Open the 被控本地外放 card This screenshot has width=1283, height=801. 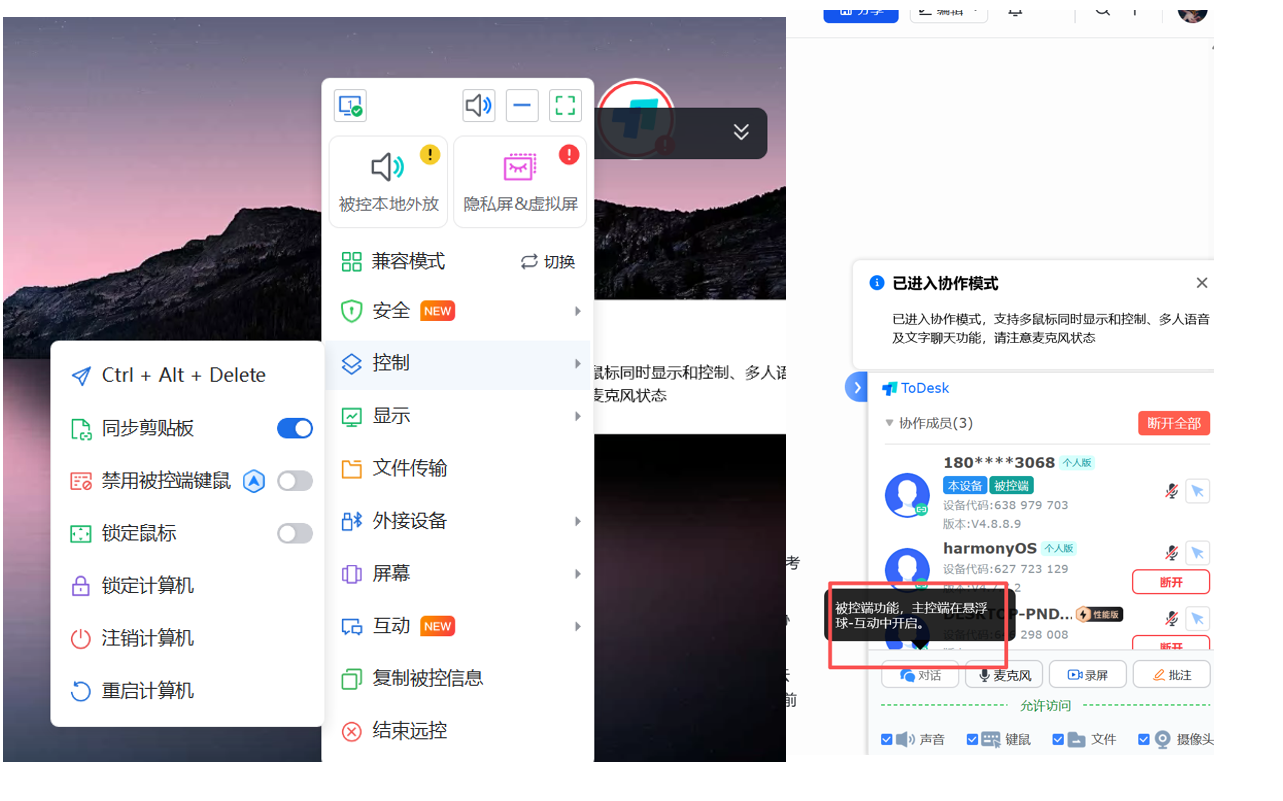(389, 181)
